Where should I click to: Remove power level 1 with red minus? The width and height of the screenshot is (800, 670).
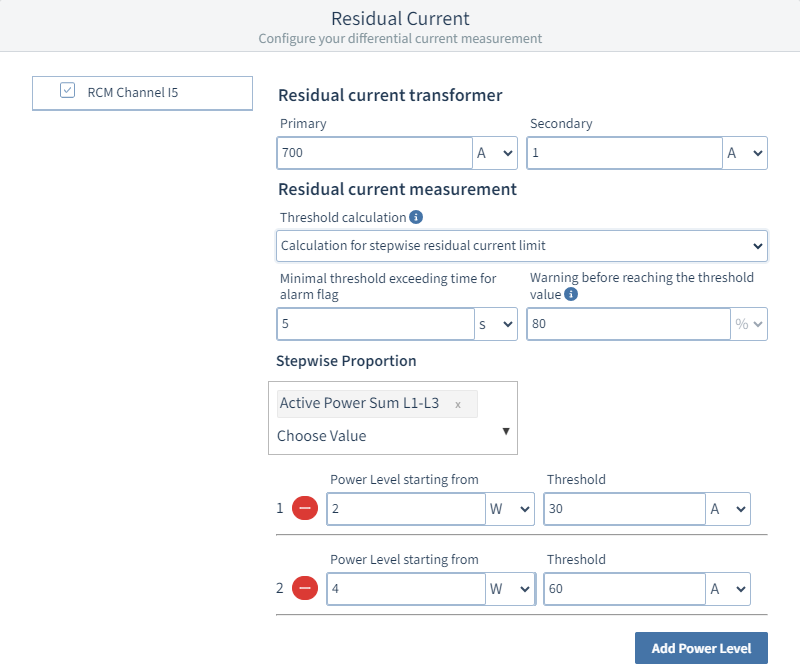(306, 508)
